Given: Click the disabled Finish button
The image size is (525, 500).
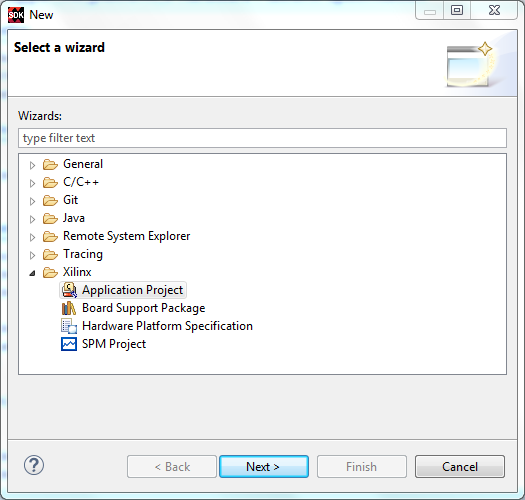Looking at the screenshot, I should (x=362, y=466).
